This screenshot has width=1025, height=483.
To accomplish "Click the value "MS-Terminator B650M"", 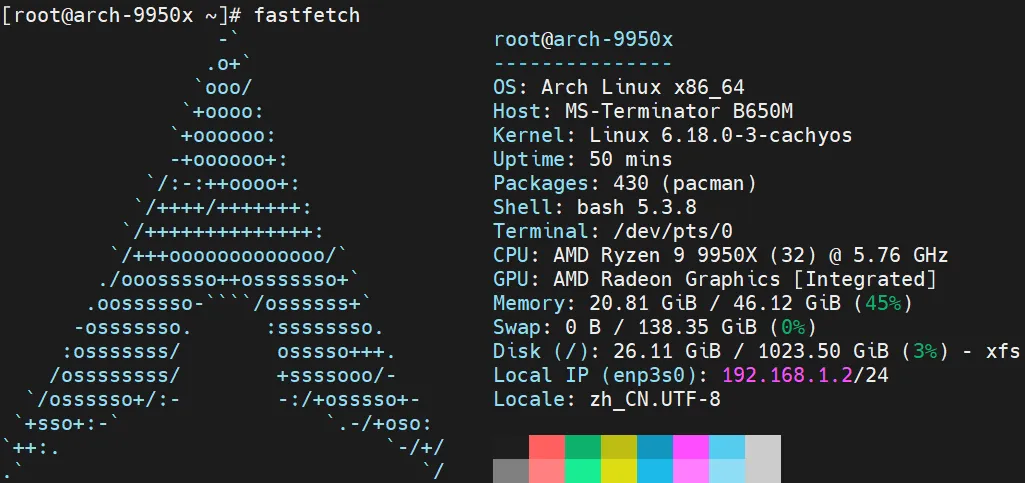I will [x=679, y=111].
